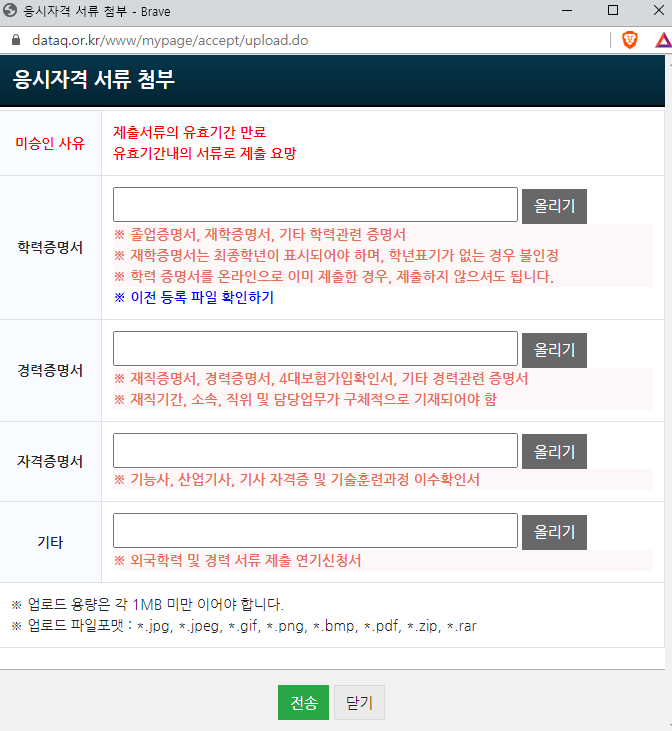Click the 4대보험가입확인서 note line
672x731 pixels.
(x=321, y=379)
